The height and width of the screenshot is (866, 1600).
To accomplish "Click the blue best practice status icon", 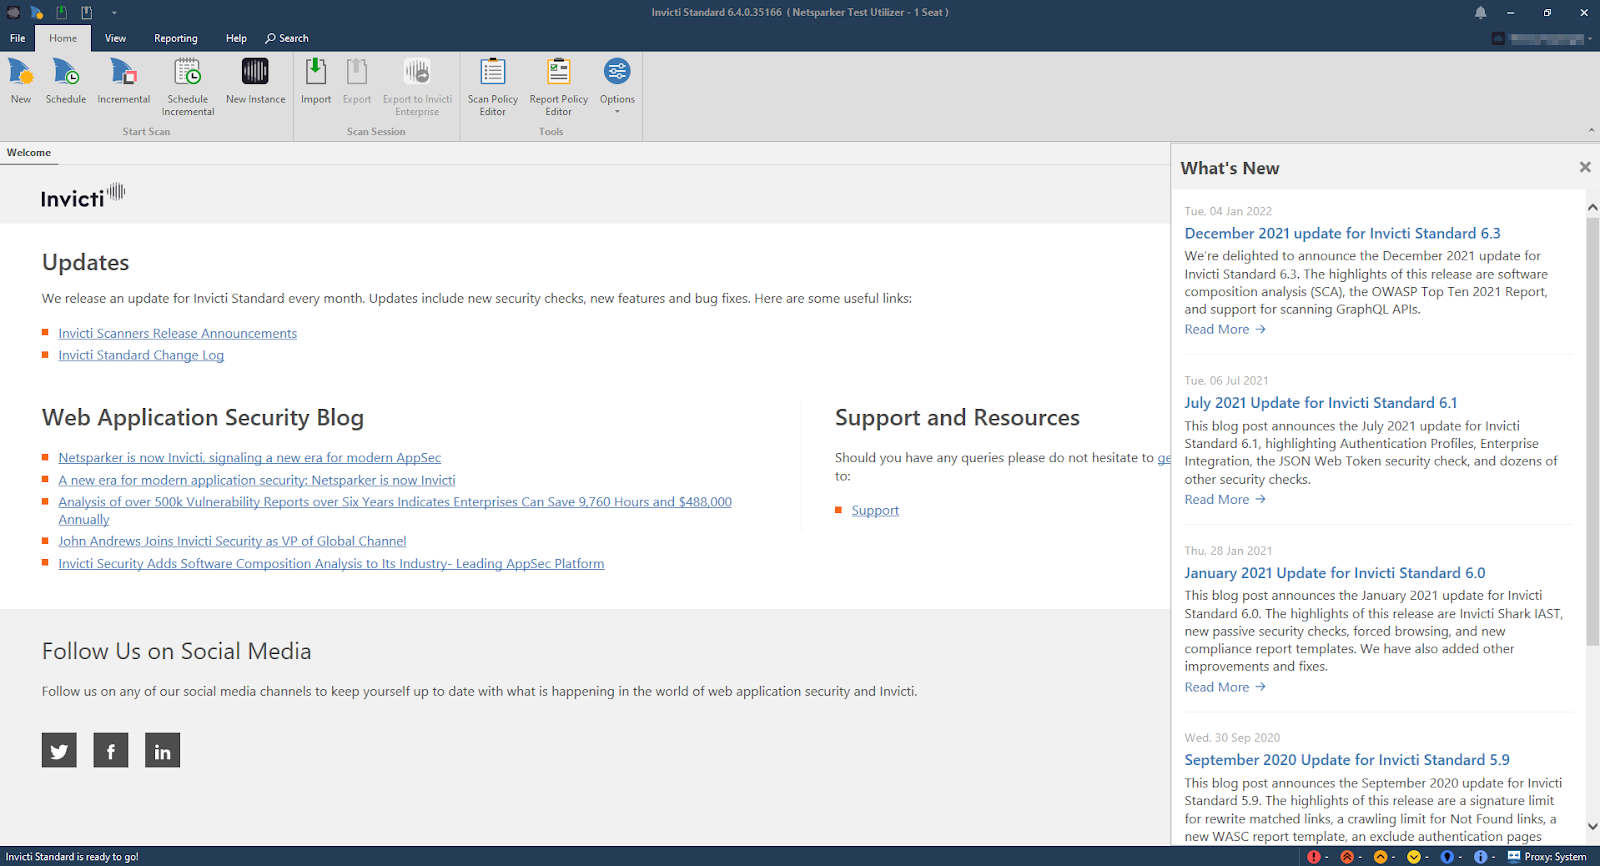I will (x=1447, y=857).
